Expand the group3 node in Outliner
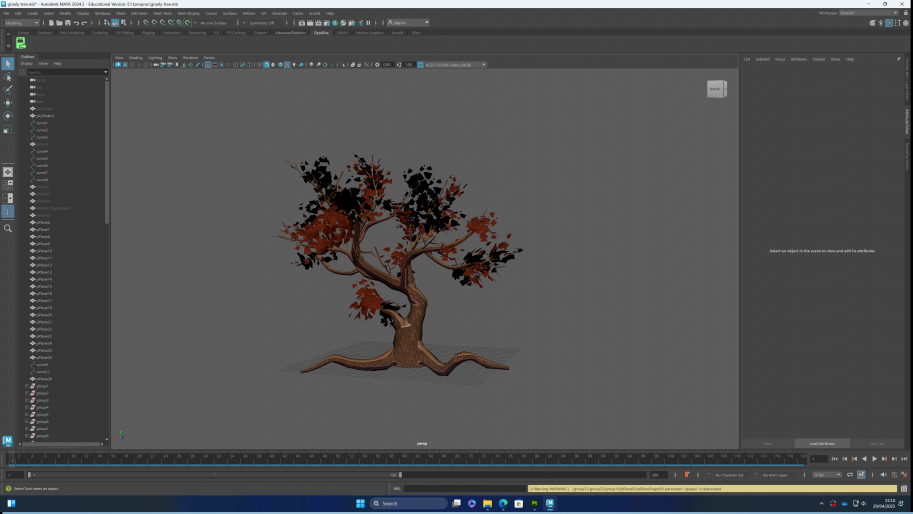 point(26,400)
